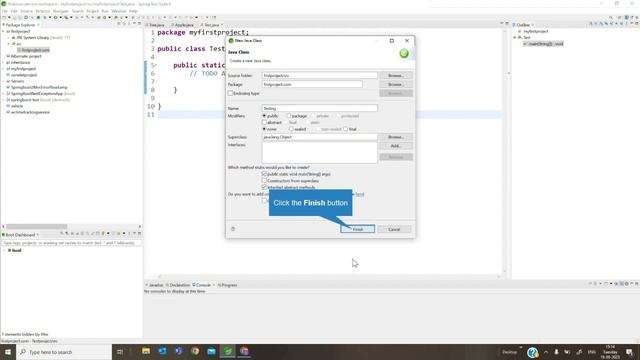The width and height of the screenshot is (640, 360).
Task: Expand the inheritance project node
Action: (x=3, y=62)
